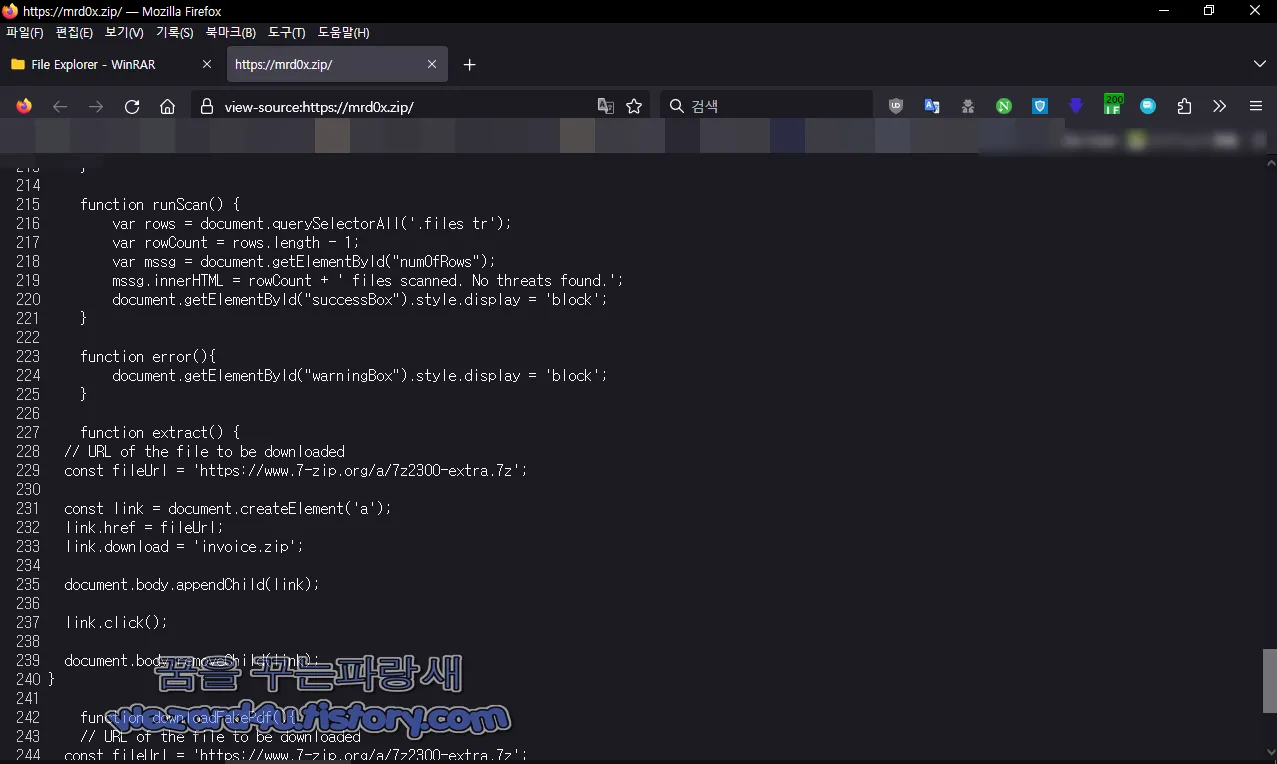The width and height of the screenshot is (1277, 764).
Task: Close the File Explorer - WinRAR tab
Action: tap(207, 64)
